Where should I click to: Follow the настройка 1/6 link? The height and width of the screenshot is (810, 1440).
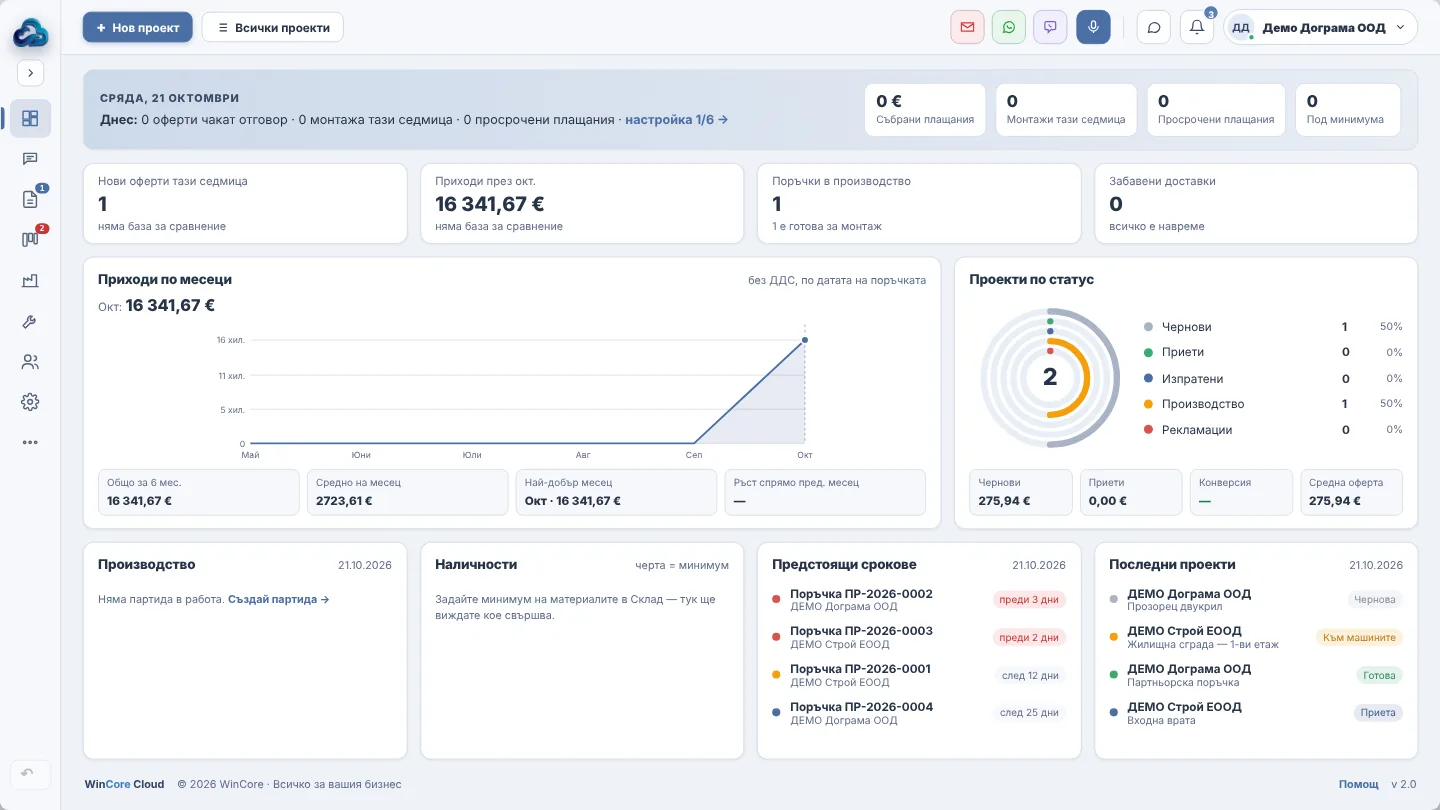pyautogui.click(x=677, y=120)
